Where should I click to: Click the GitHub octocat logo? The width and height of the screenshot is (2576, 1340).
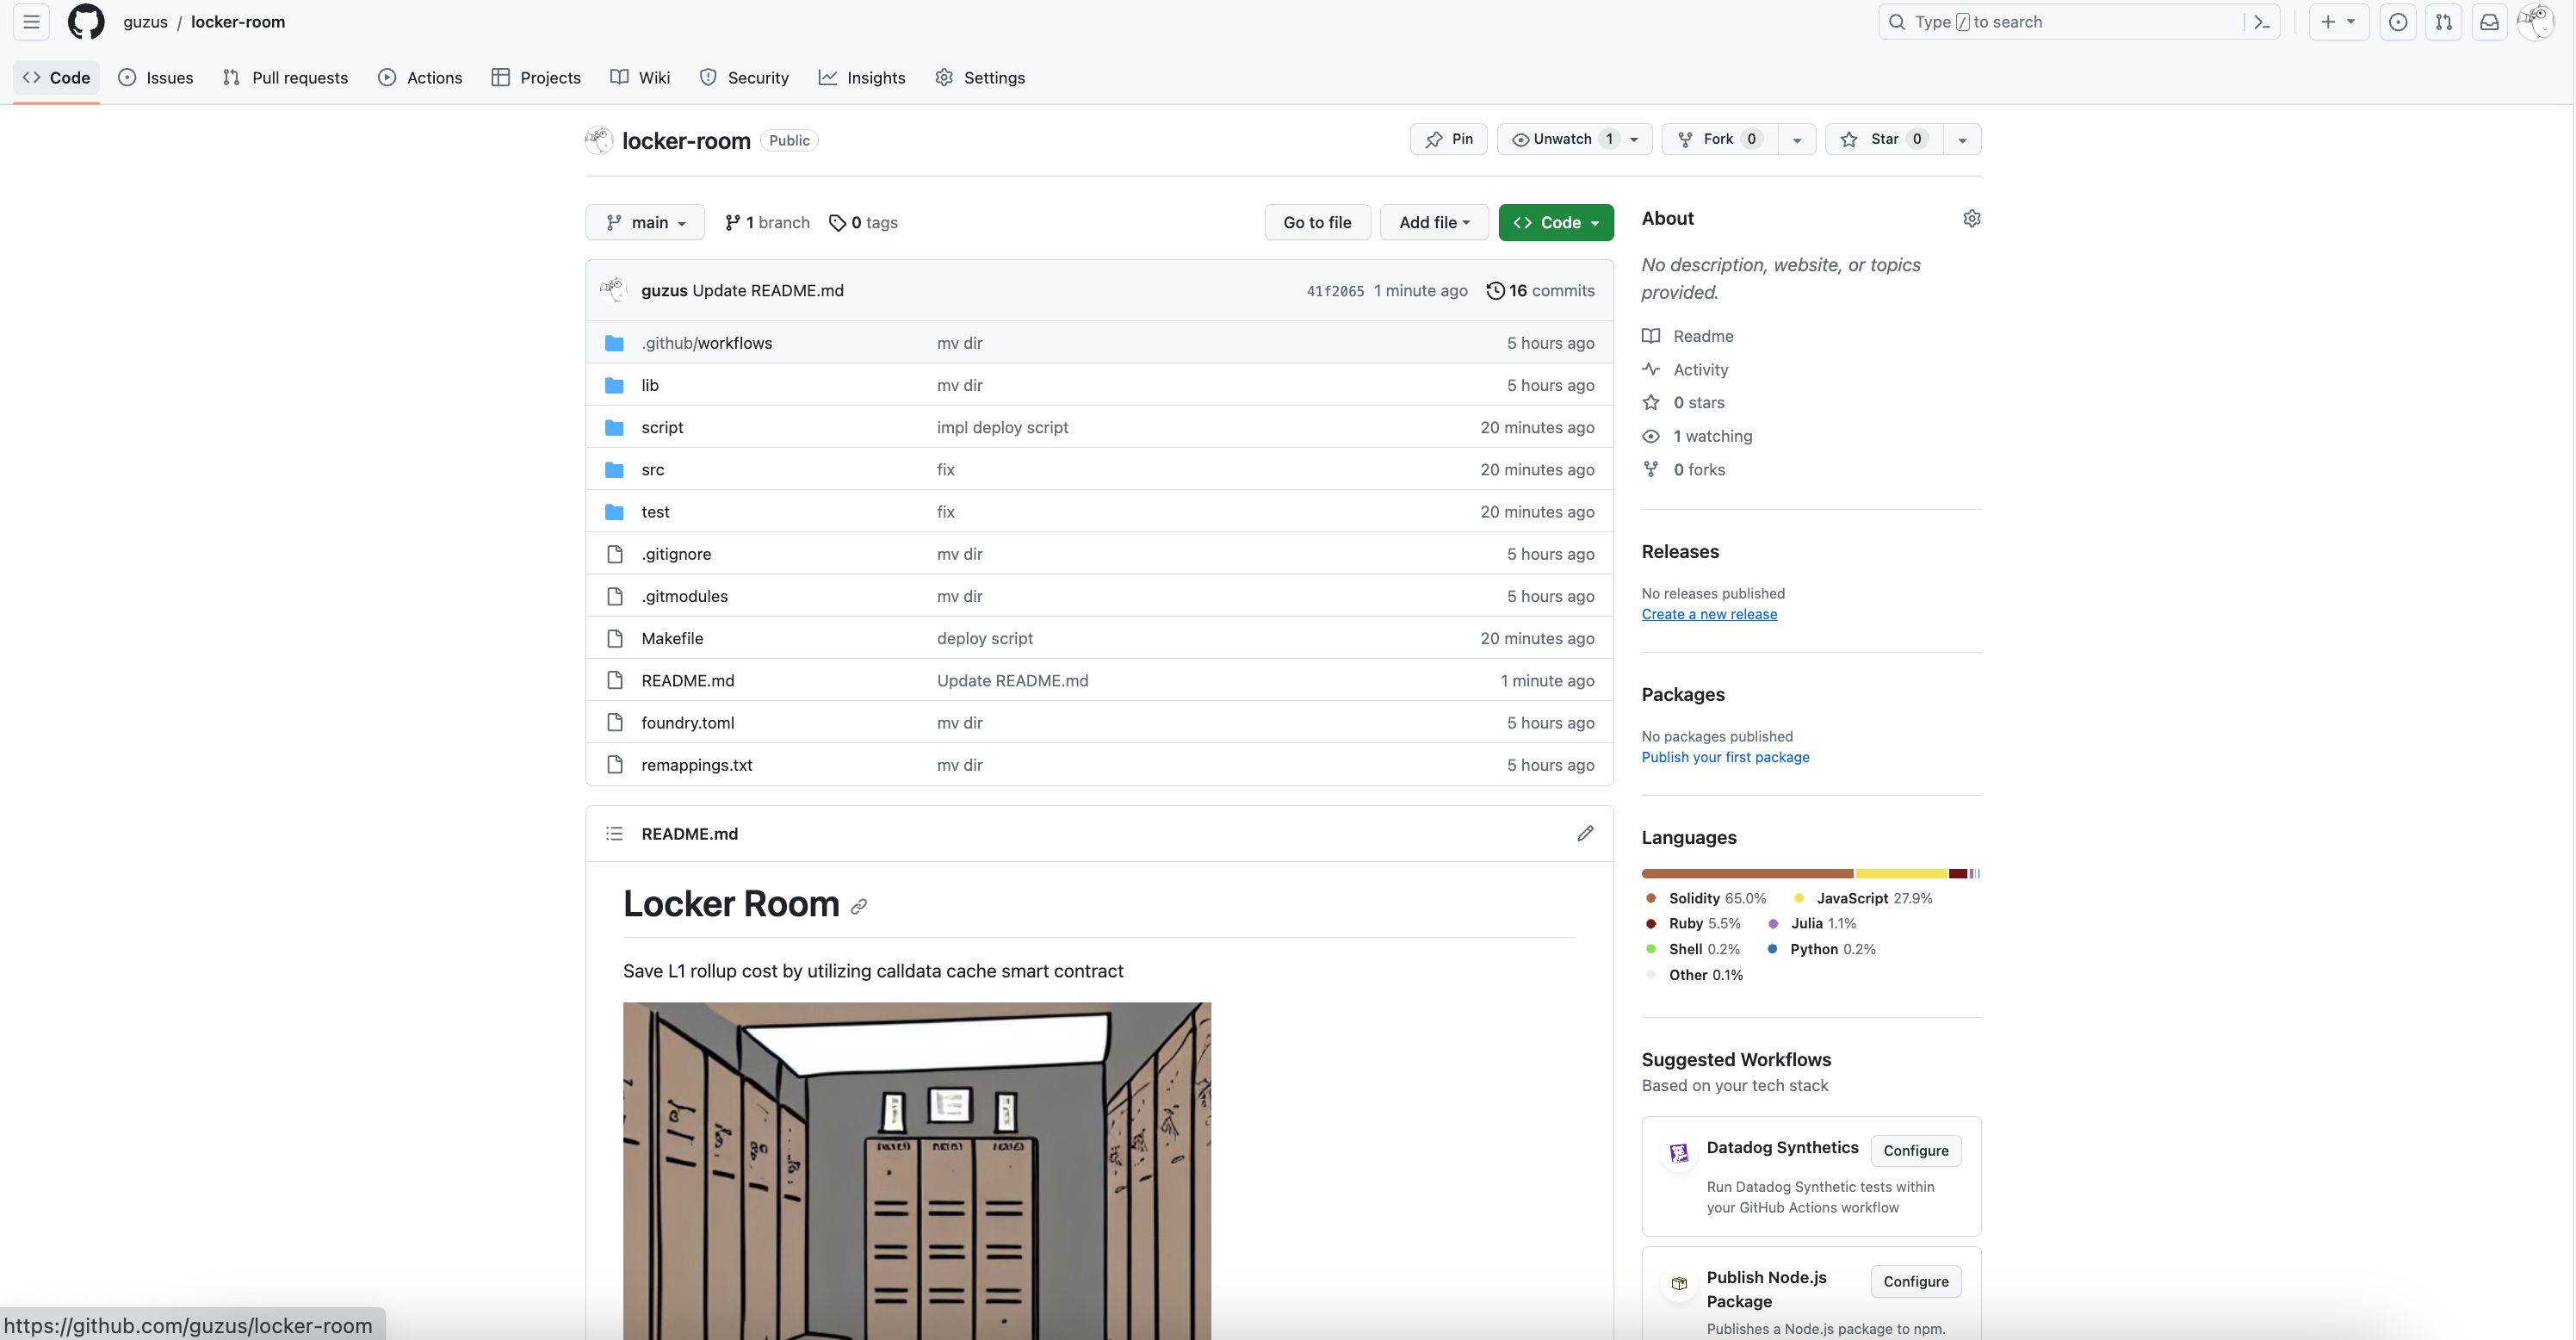pyautogui.click(x=86, y=22)
